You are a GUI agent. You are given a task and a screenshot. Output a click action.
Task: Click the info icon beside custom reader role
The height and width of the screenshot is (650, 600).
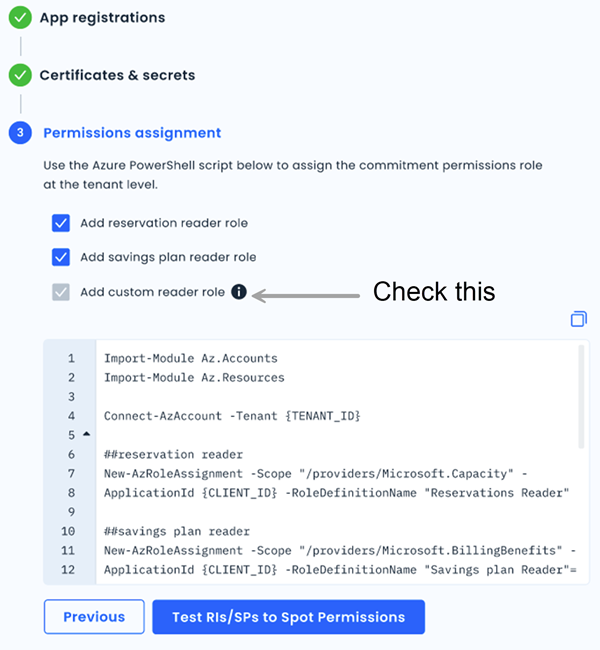(x=239, y=292)
